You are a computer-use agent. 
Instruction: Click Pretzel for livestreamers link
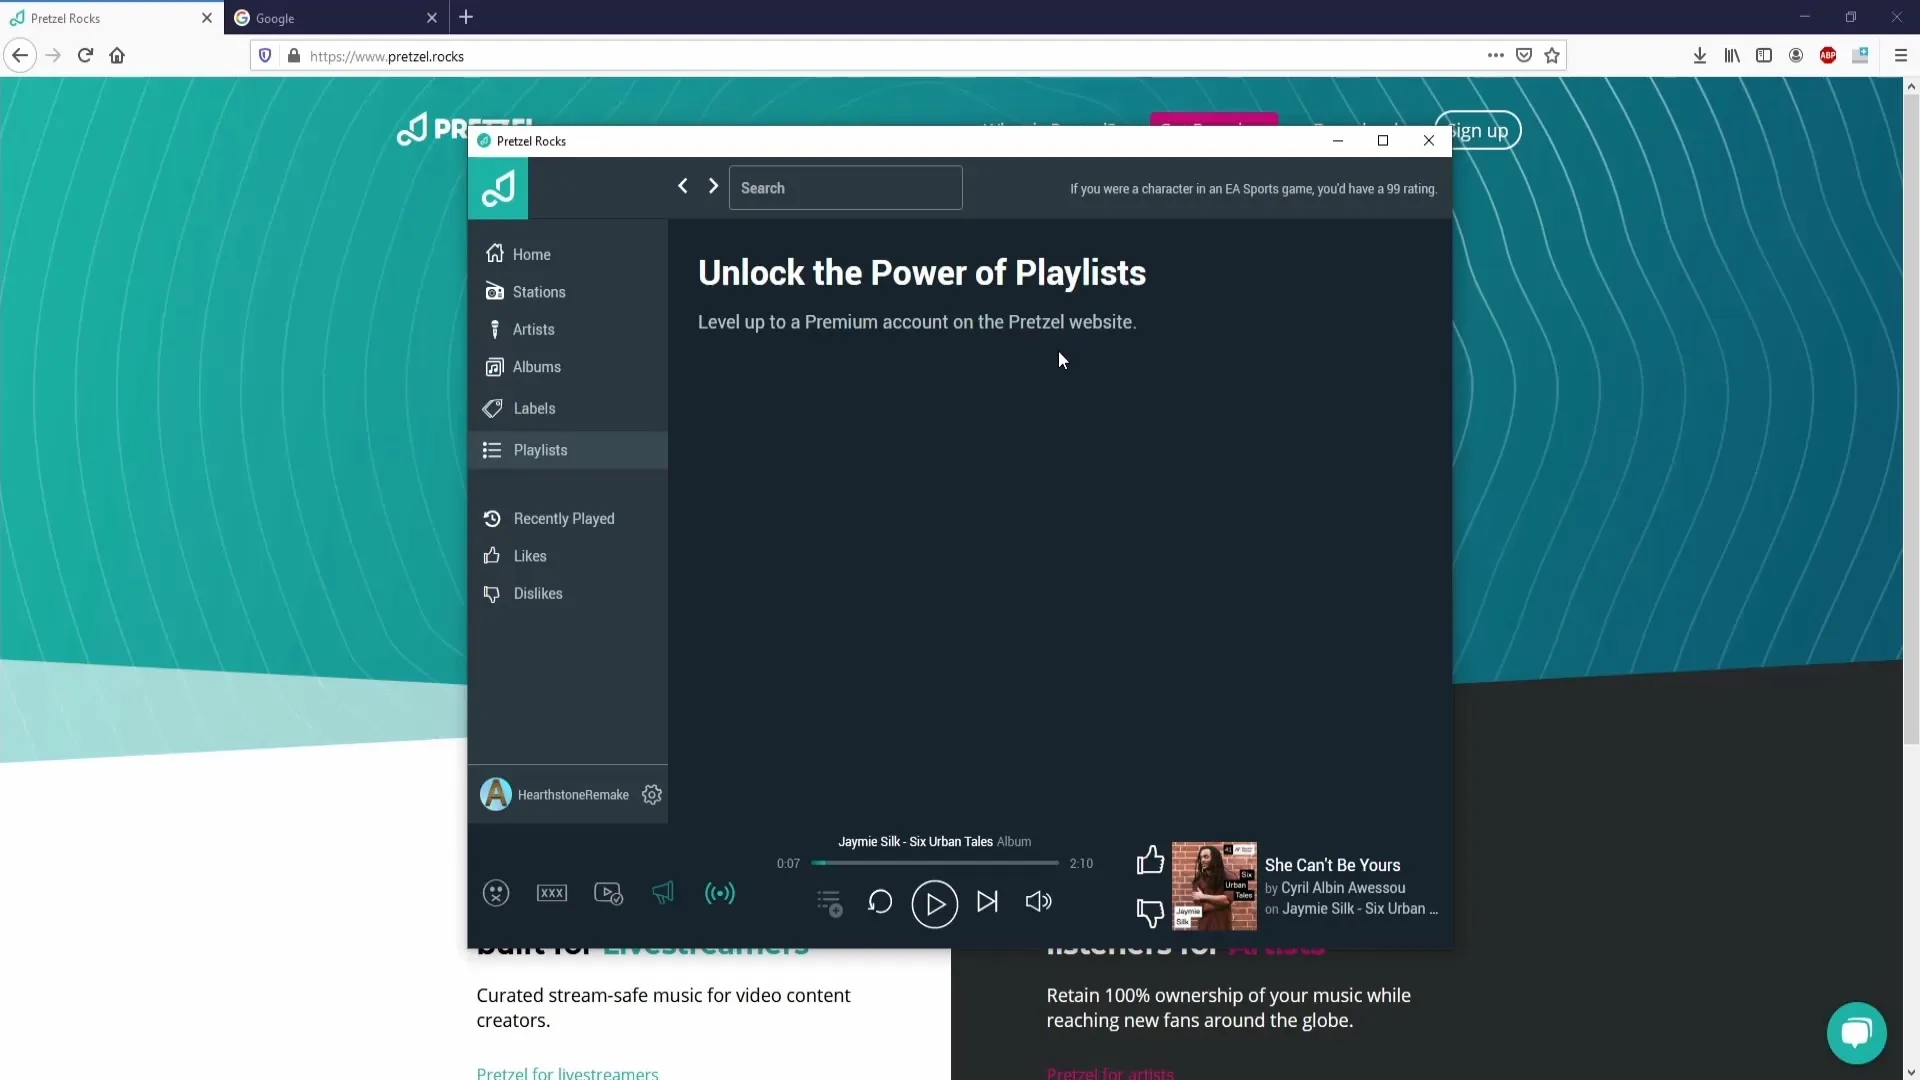(x=567, y=1073)
